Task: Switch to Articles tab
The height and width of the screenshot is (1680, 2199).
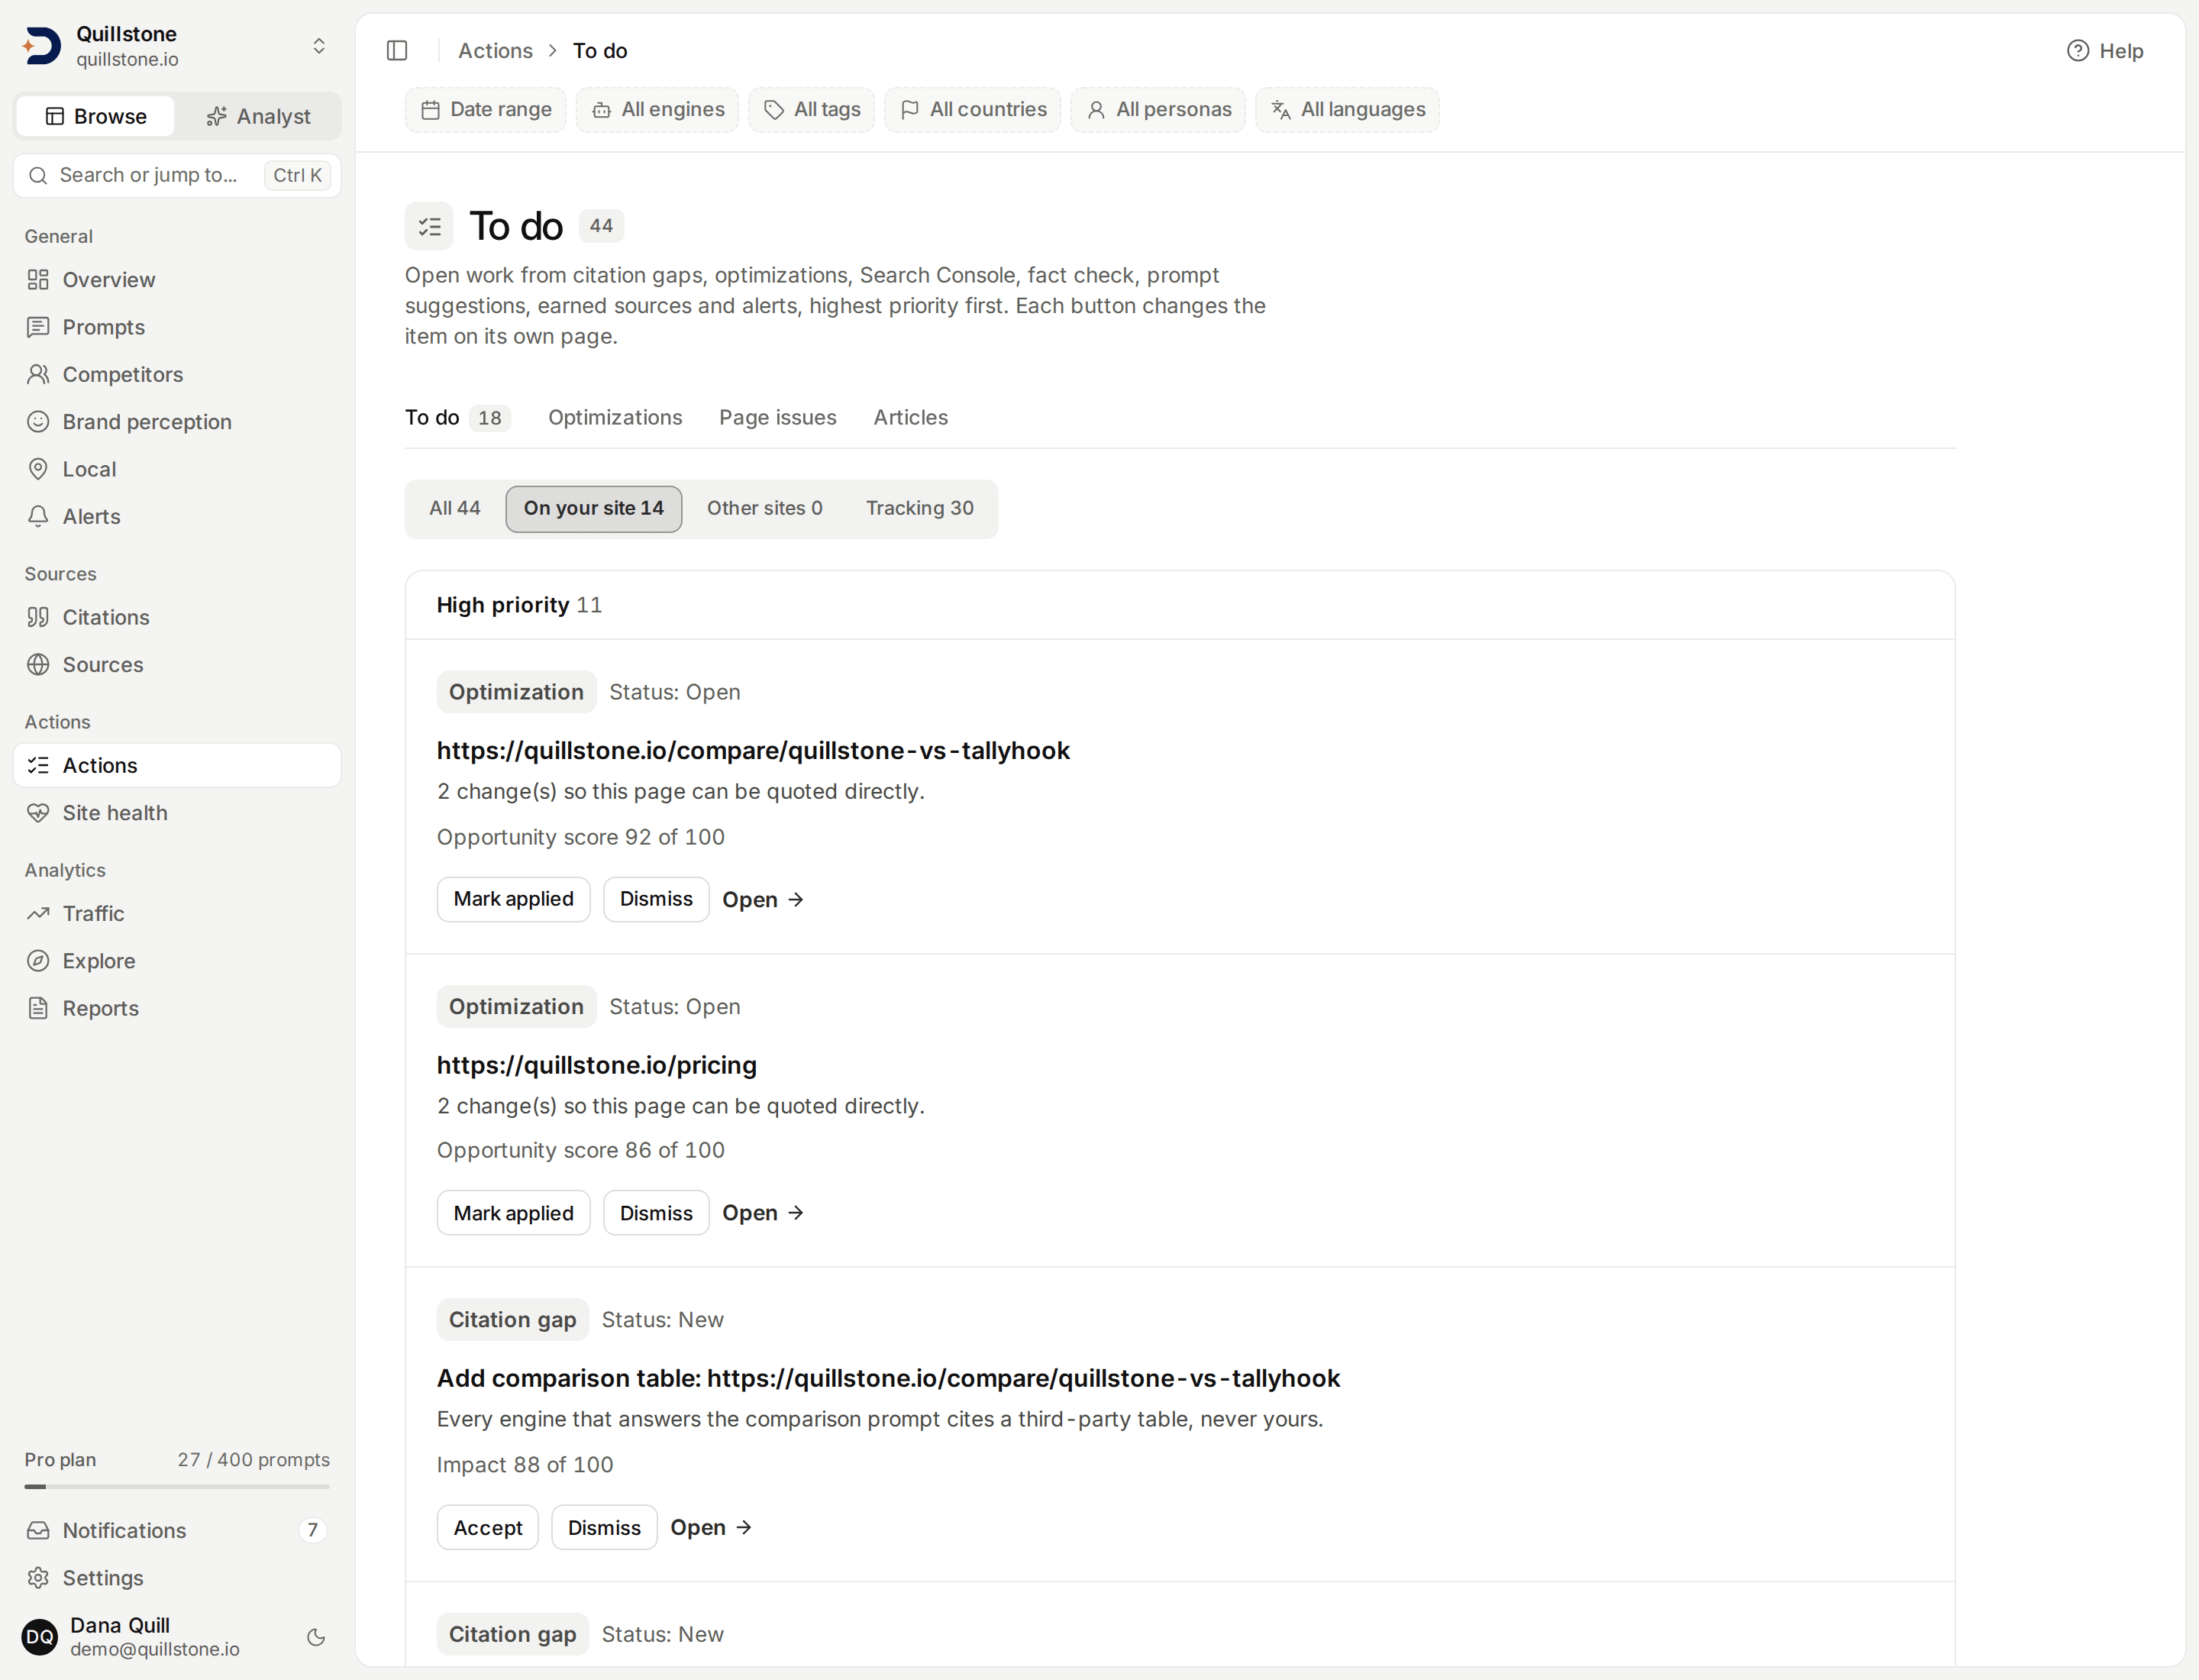Action: point(911,417)
